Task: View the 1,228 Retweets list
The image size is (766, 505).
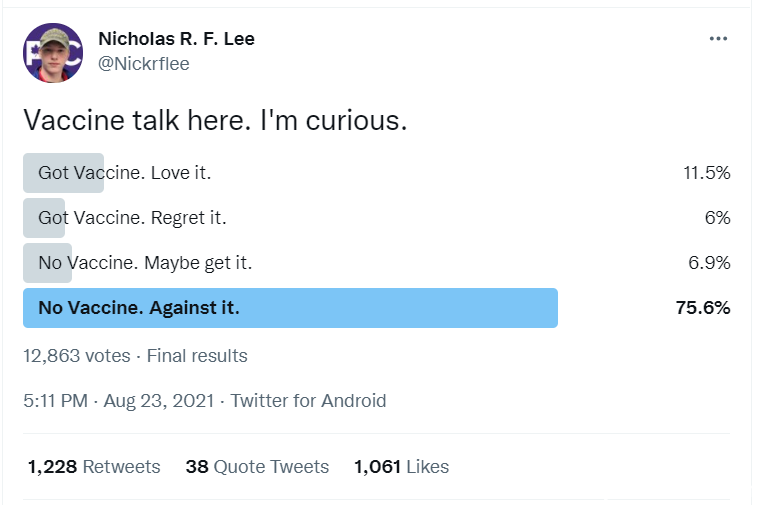Action: tap(94, 467)
